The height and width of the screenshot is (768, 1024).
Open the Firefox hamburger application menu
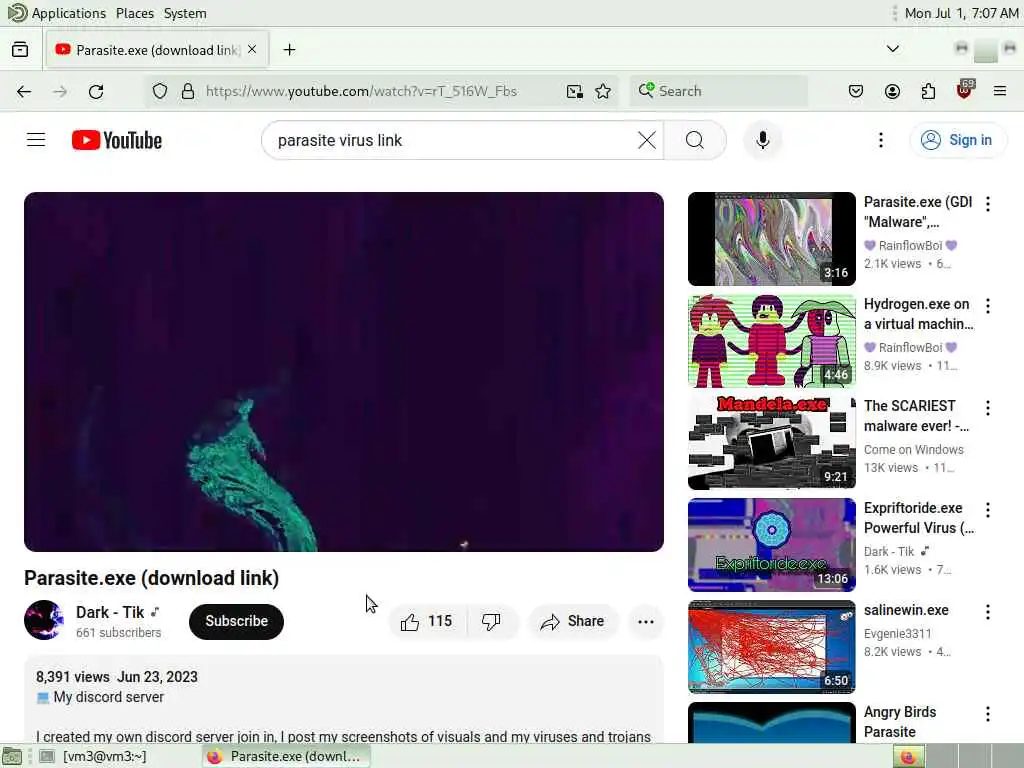pyautogui.click(x=1000, y=91)
